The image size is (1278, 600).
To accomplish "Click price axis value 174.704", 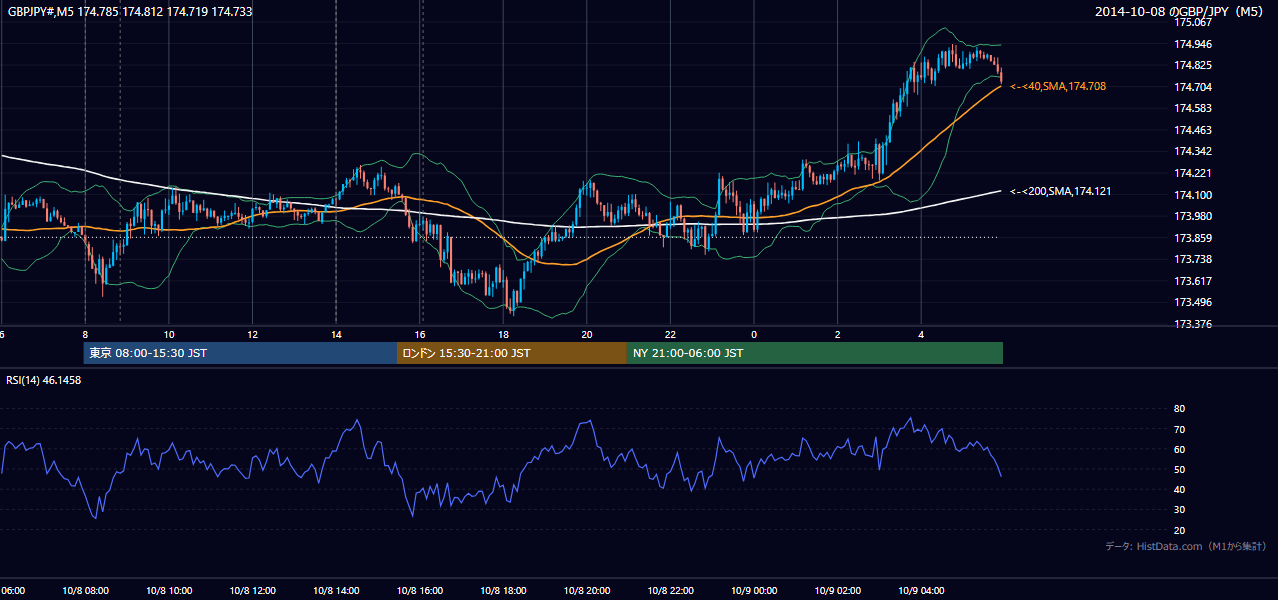I will pos(1193,87).
